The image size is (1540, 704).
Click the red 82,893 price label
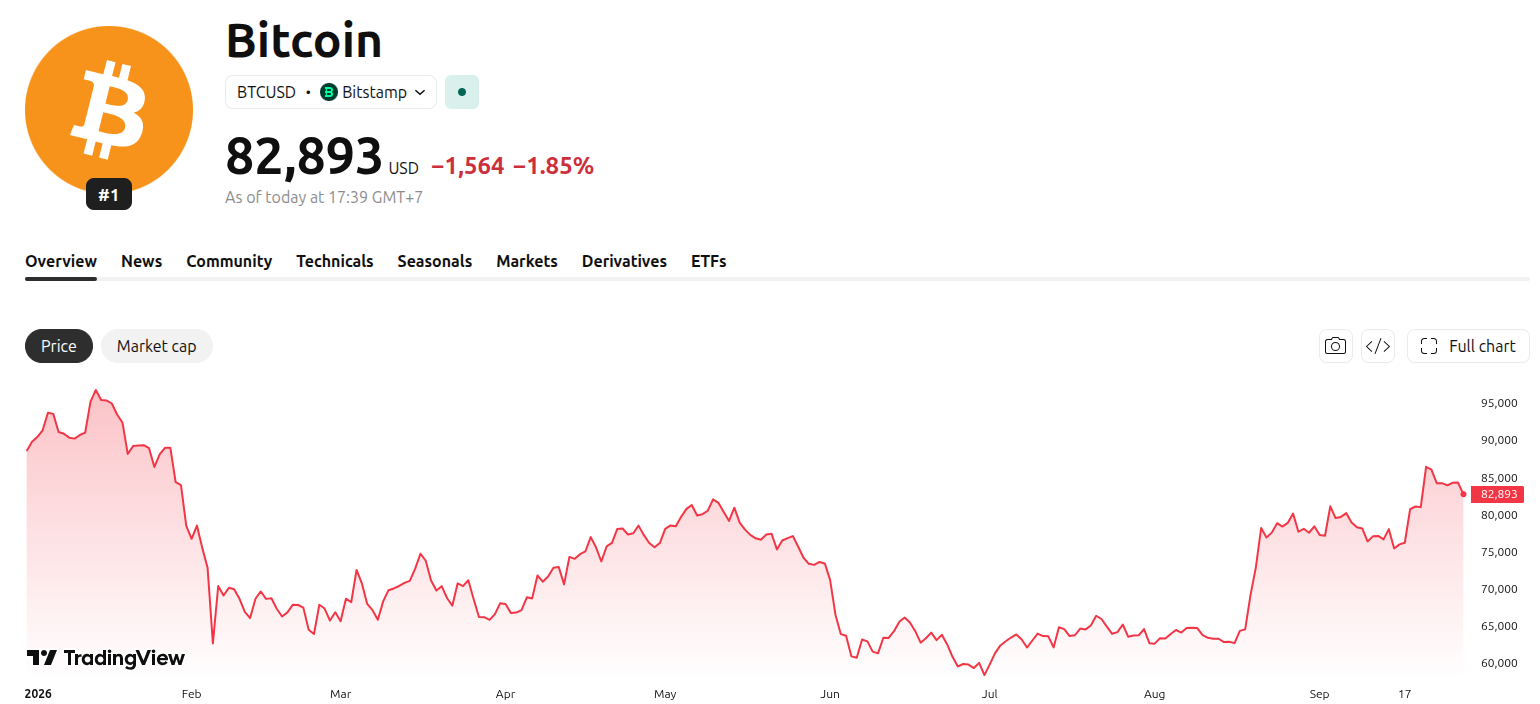(x=1497, y=494)
